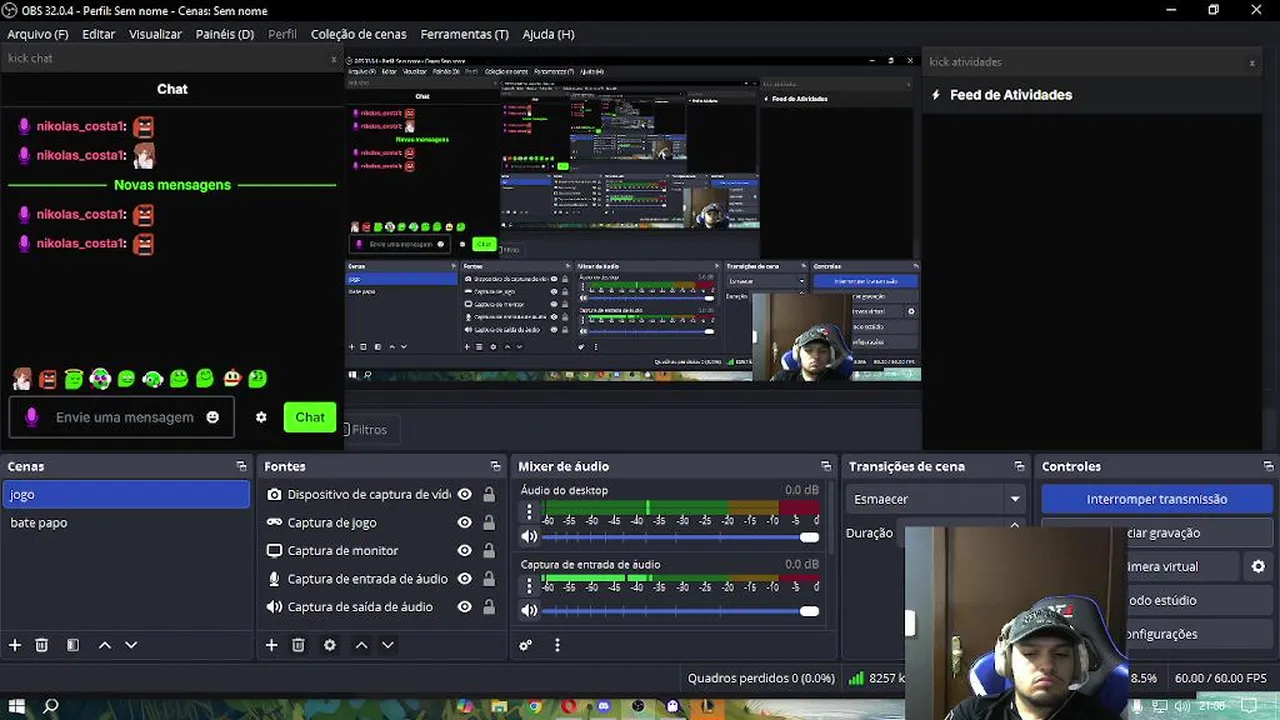Screen dimensions: 1280x720
Task: Open Windows taskbar search
Action: pyautogui.click(x=51, y=707)
